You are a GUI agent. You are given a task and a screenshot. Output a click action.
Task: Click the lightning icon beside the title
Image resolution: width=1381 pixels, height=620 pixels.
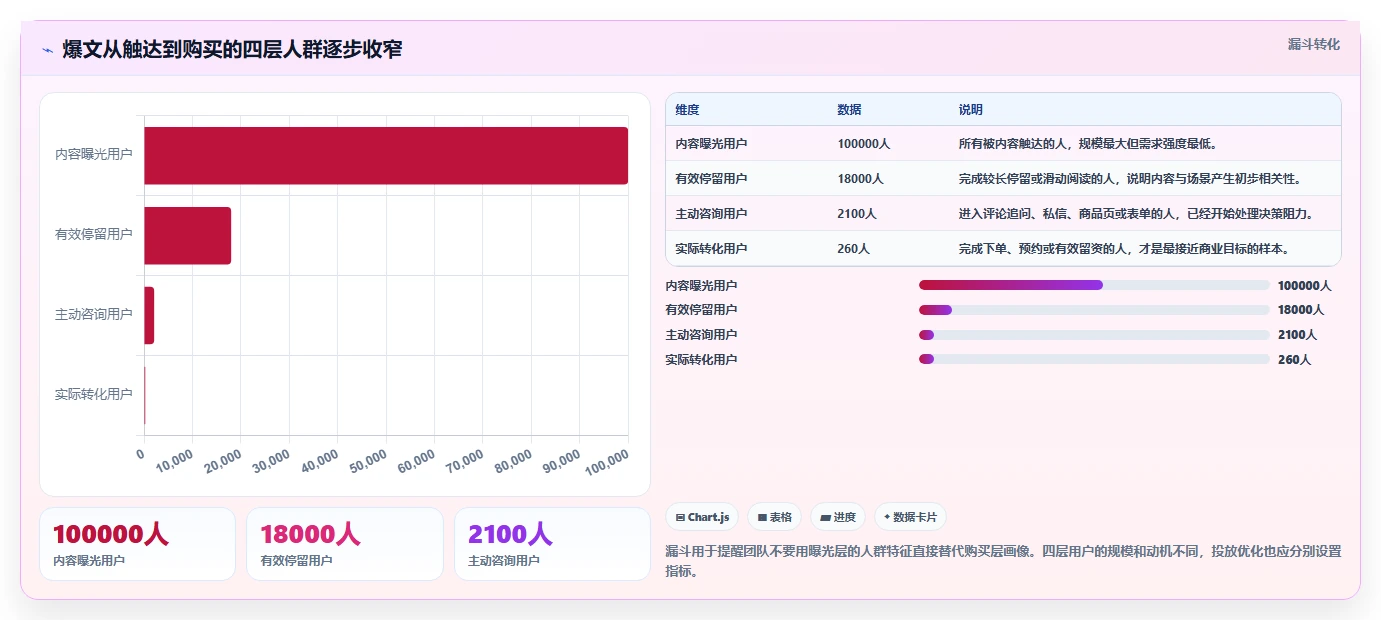point(47,50)
